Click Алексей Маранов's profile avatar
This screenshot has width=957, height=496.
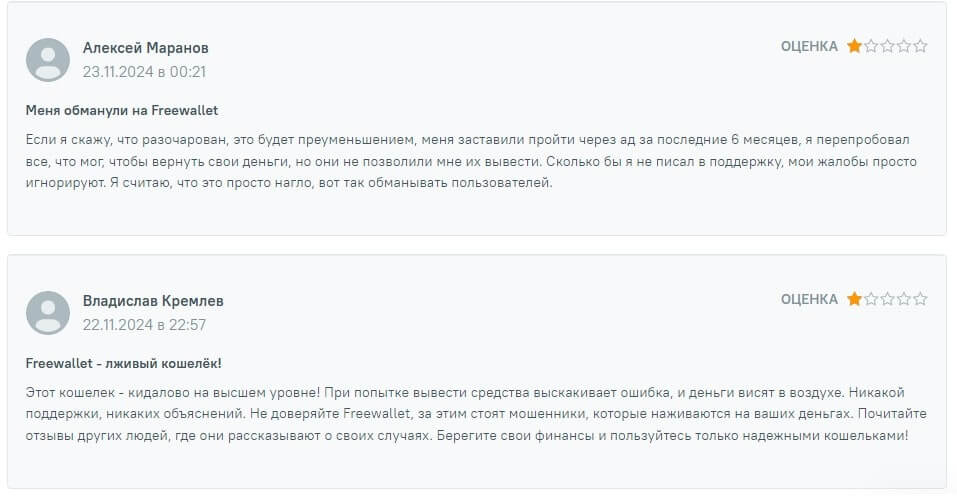[47, 59]
